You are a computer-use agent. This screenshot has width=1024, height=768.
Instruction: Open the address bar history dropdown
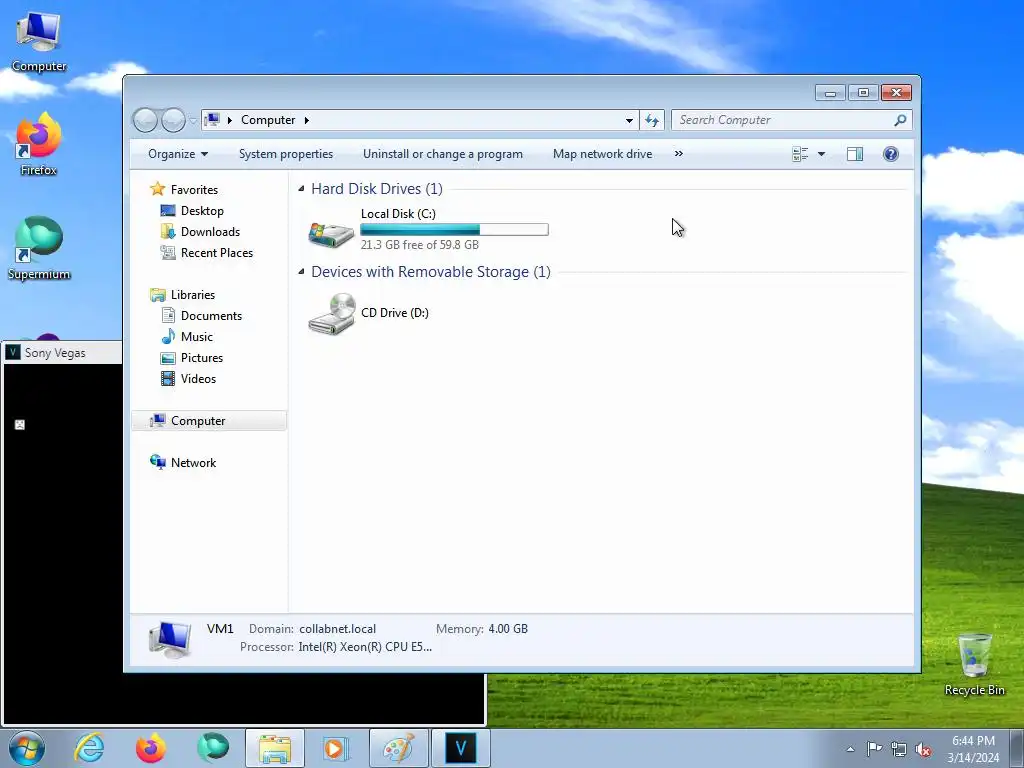pos(629,120)
